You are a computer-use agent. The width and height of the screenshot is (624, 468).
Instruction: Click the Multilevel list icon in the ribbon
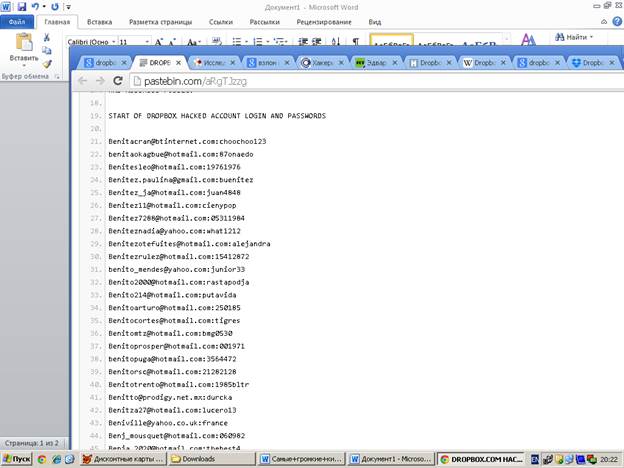[280, 41]
